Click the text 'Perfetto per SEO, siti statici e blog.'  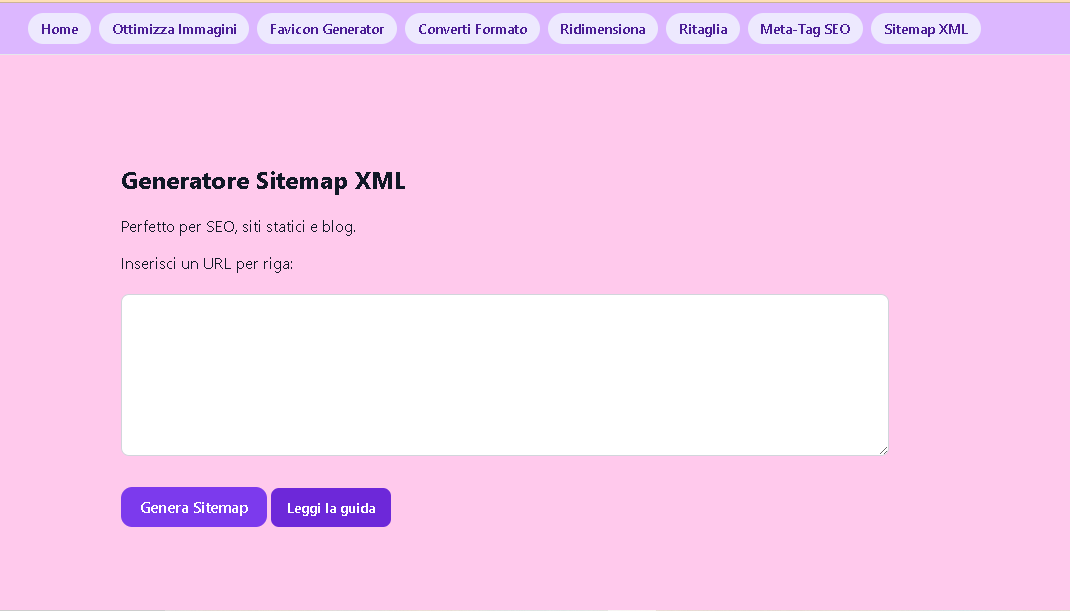238,227
